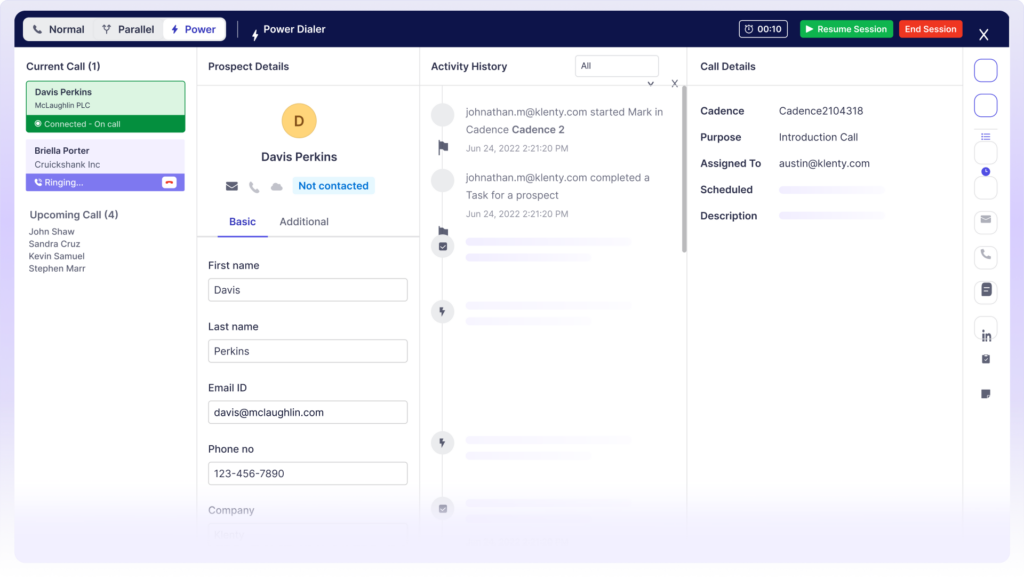
Task: Click the phone icon under Davis Perkins
Action: (254, 187)
